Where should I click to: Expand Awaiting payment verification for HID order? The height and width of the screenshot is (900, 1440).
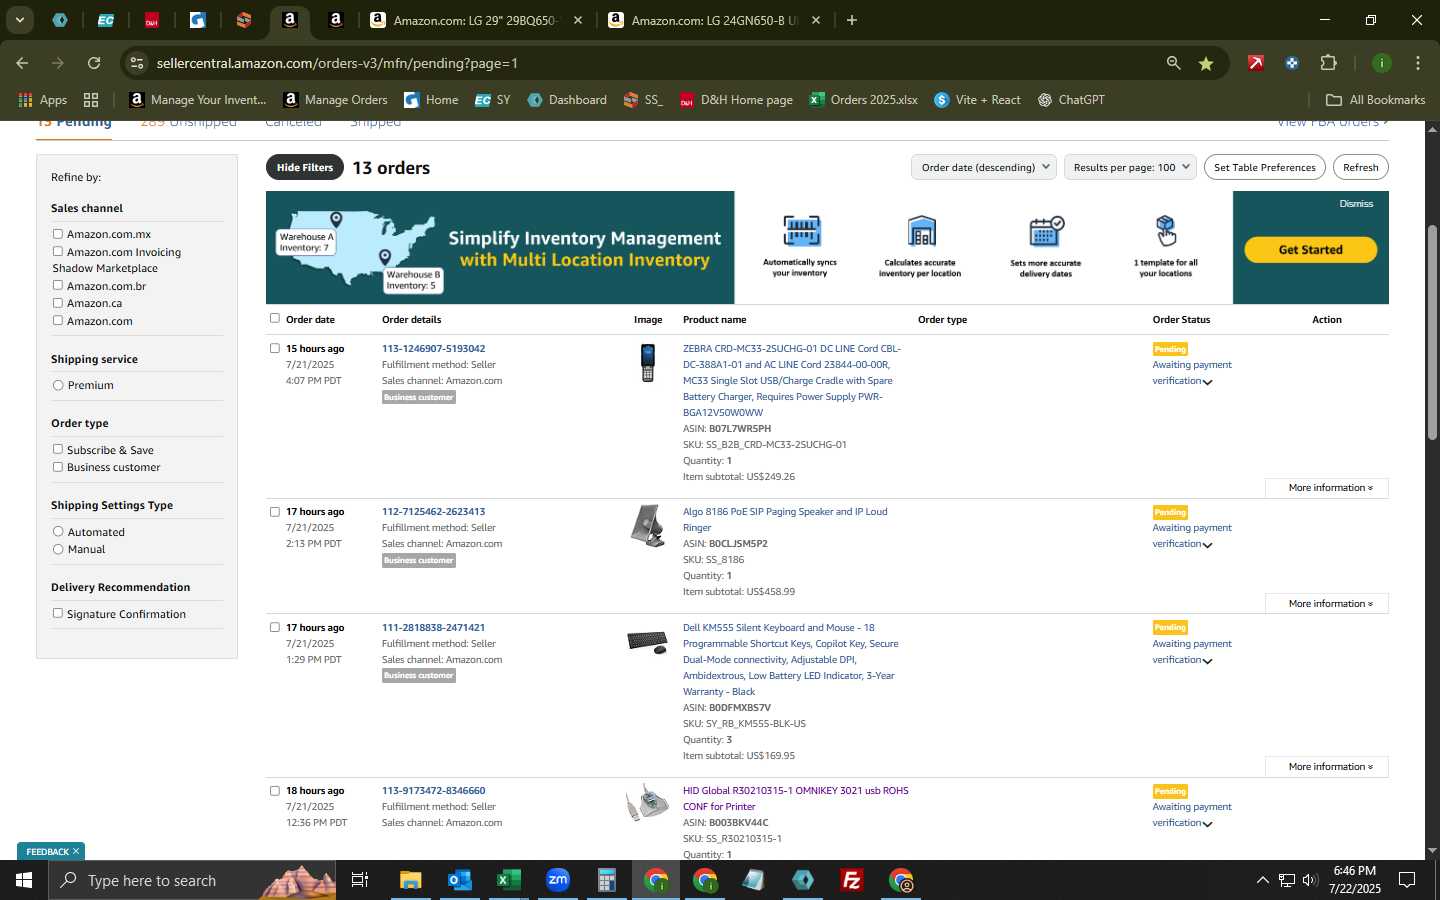(1207, 824)
